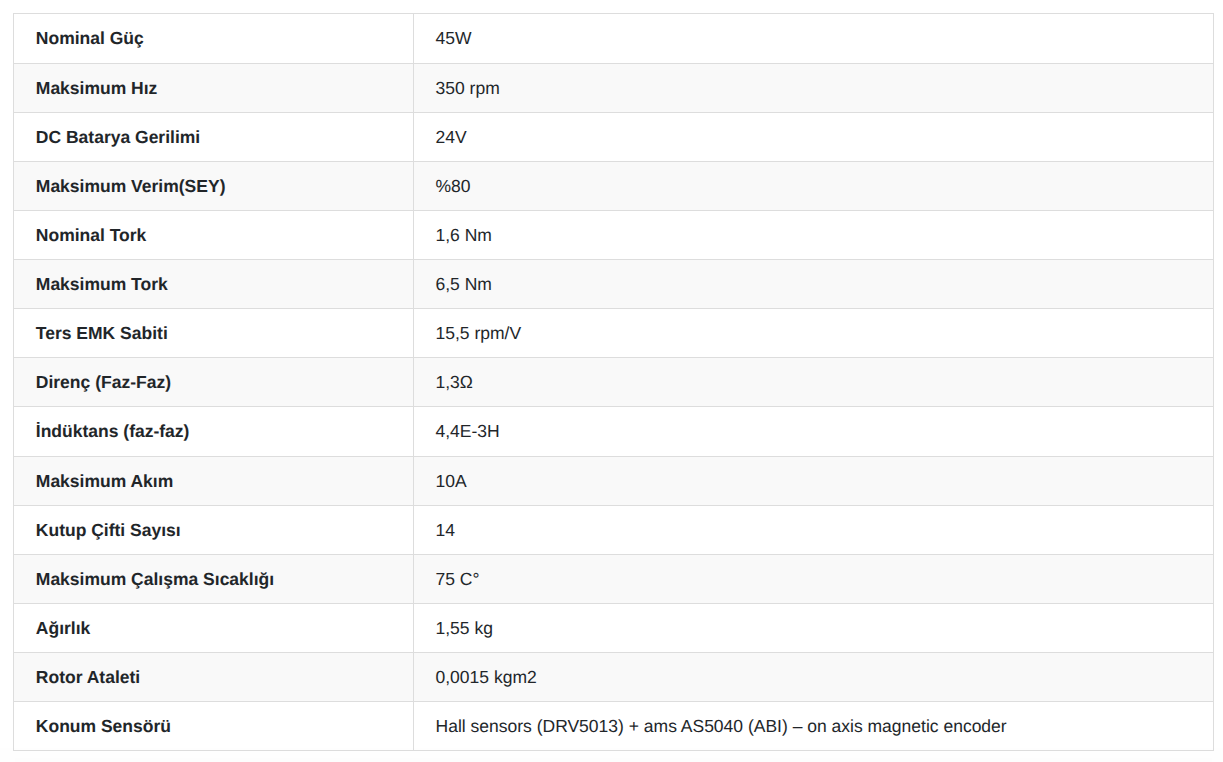Click the Nominal Tork label
The width and height of the screenshot is (1223, 762).
[x=91, y=235]
